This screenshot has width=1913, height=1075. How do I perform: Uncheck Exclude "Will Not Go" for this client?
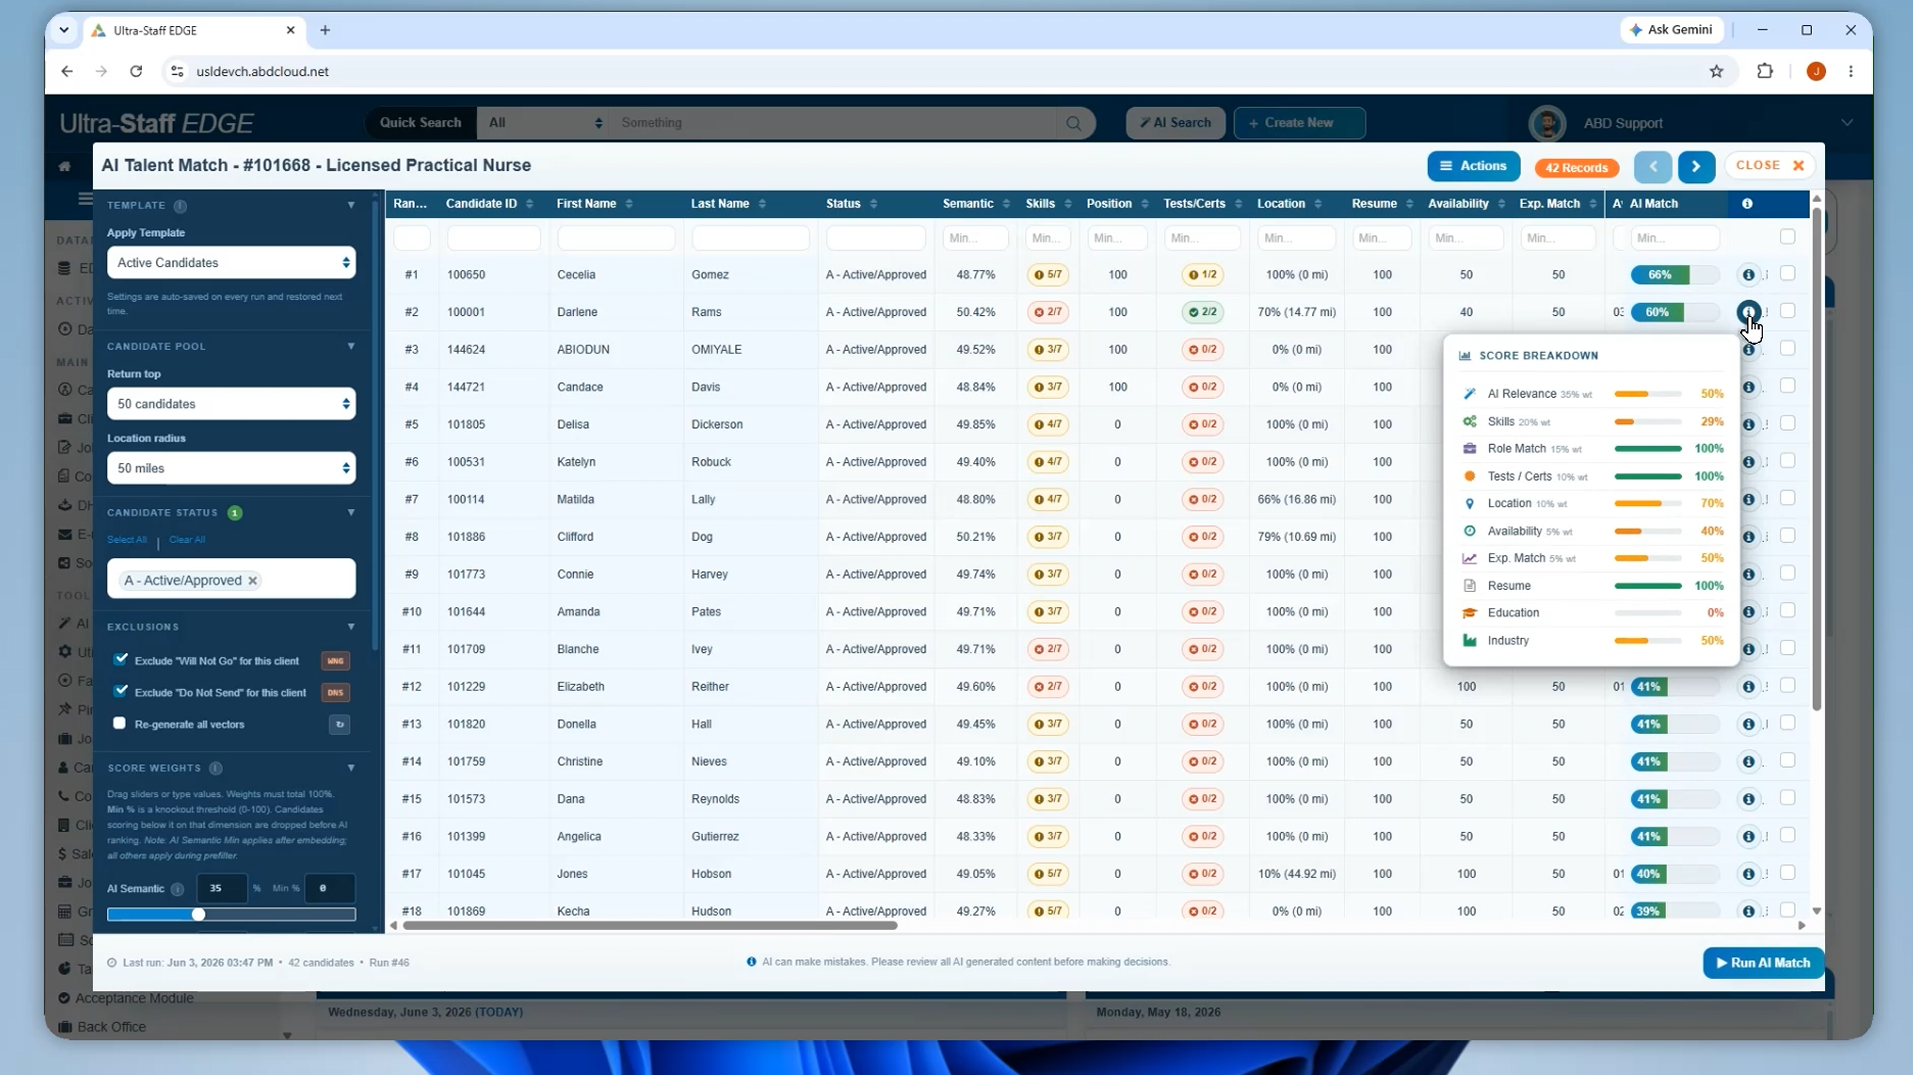pos(121,660)
